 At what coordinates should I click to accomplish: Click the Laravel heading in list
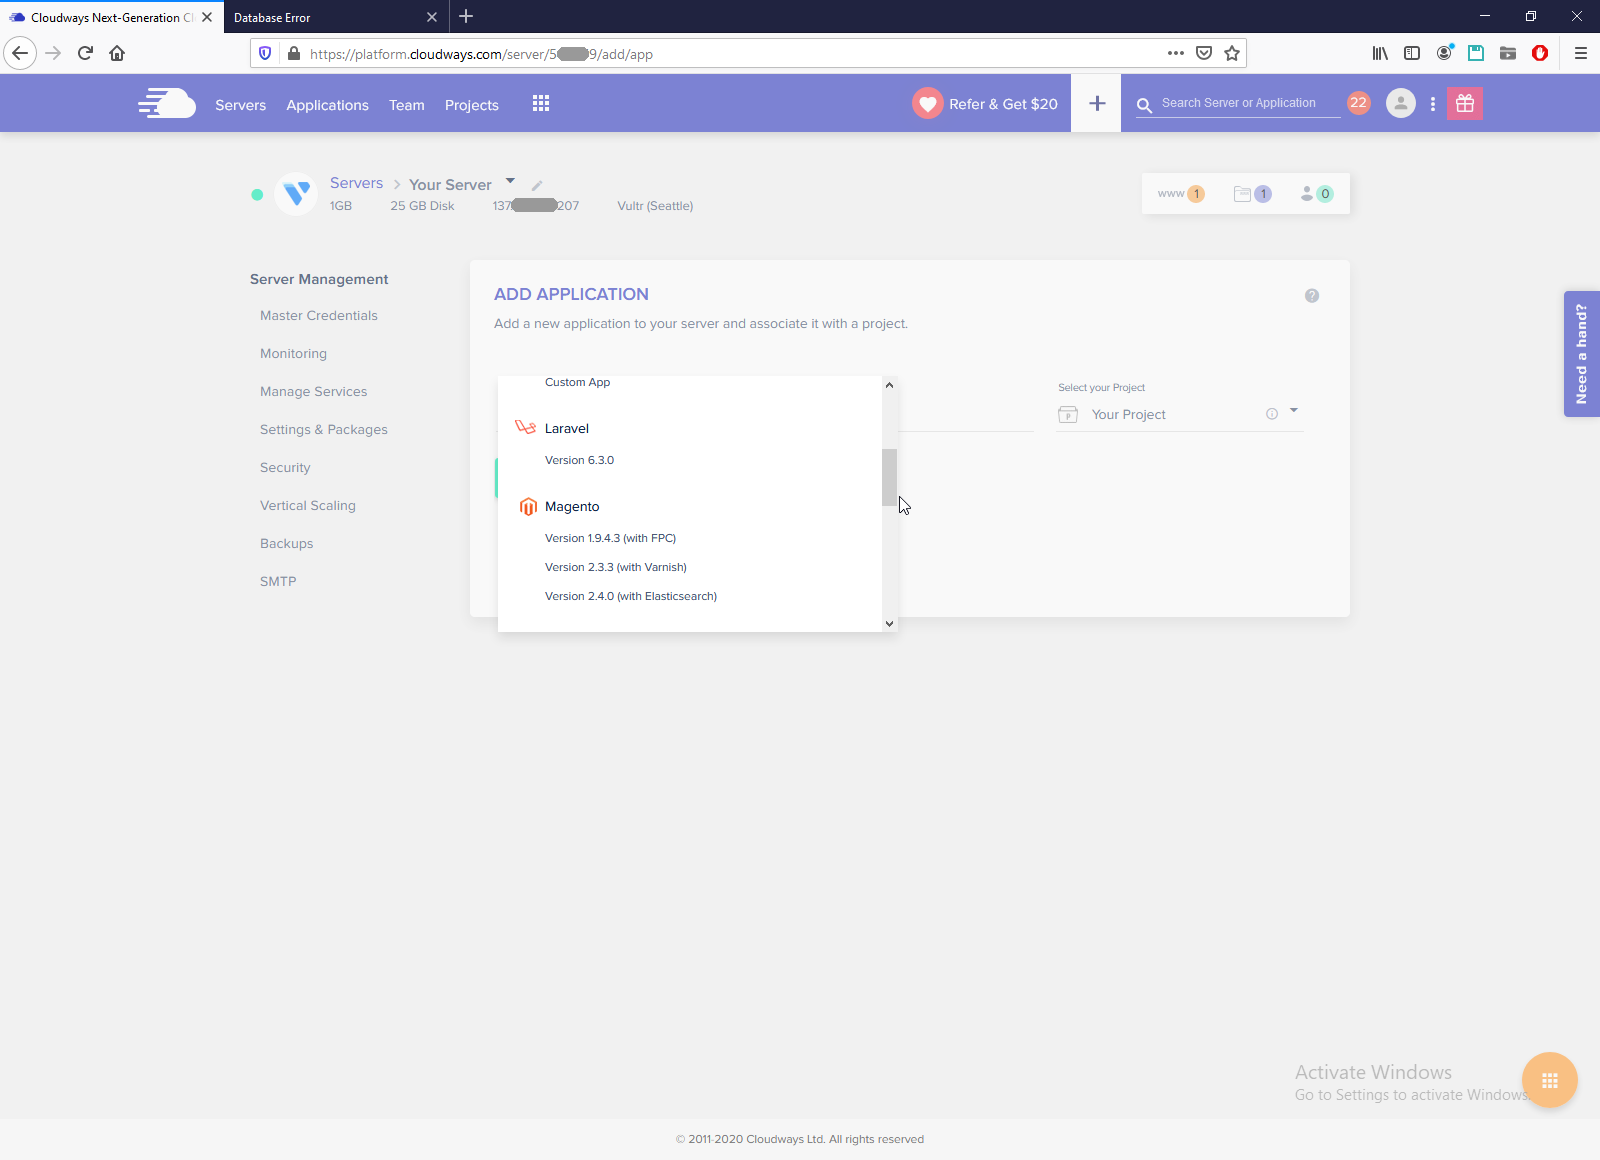point(567,429)
